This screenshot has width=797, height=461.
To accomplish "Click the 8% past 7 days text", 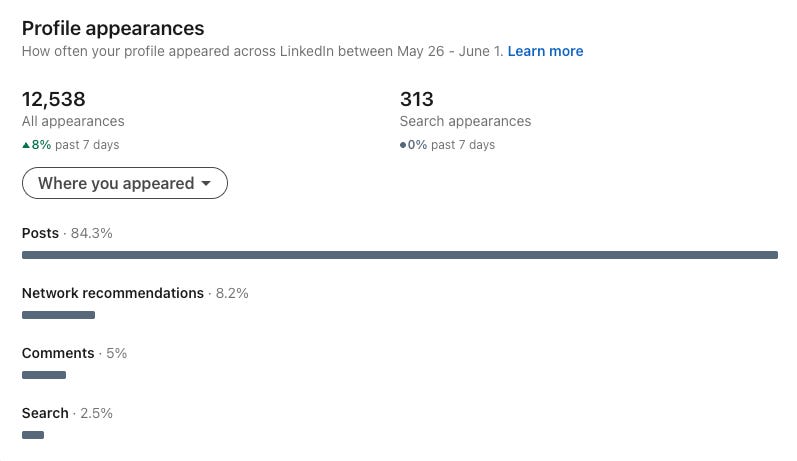I will (x=75, y=145).
